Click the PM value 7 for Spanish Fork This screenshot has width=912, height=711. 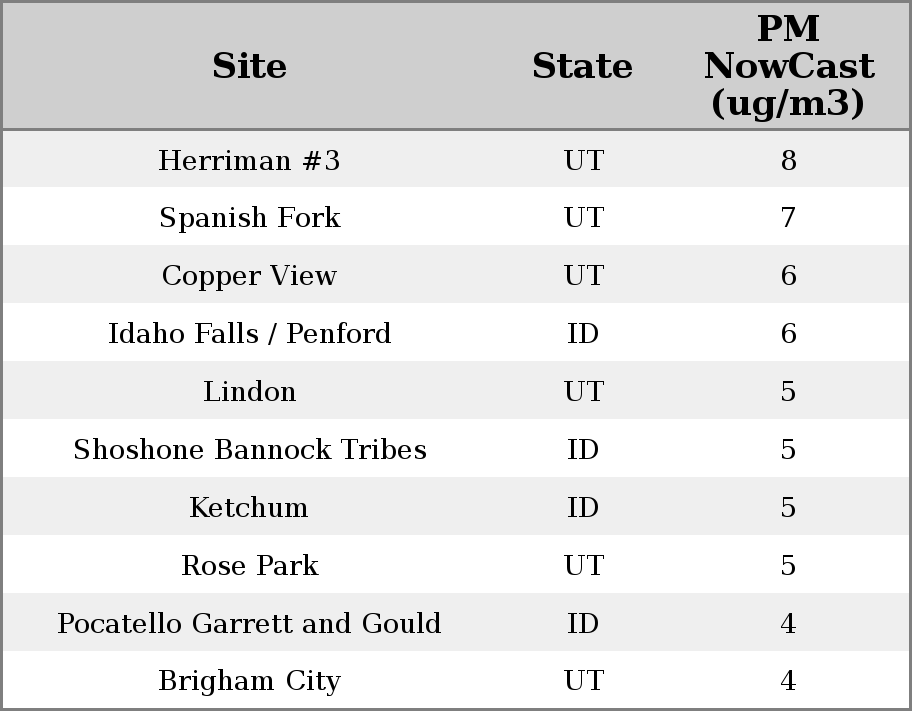[788, 218]
